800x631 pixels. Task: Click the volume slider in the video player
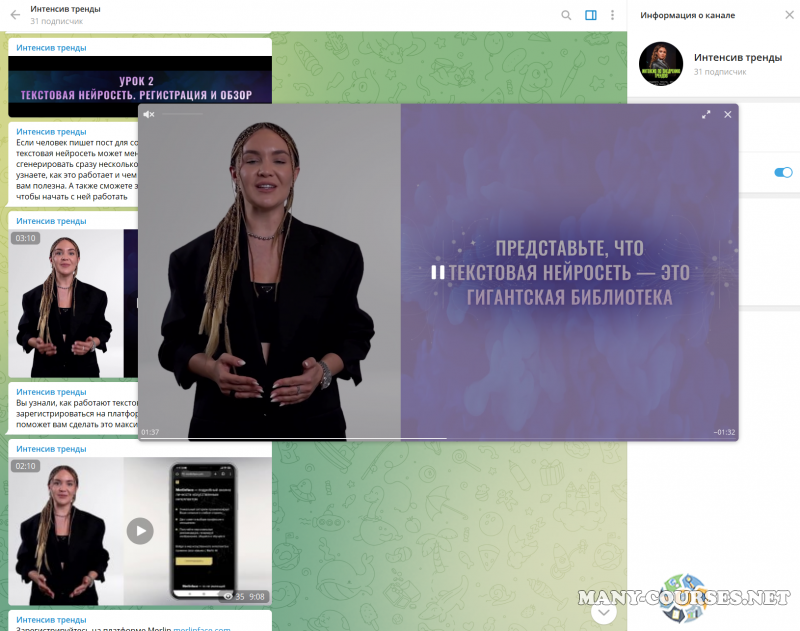182,115
